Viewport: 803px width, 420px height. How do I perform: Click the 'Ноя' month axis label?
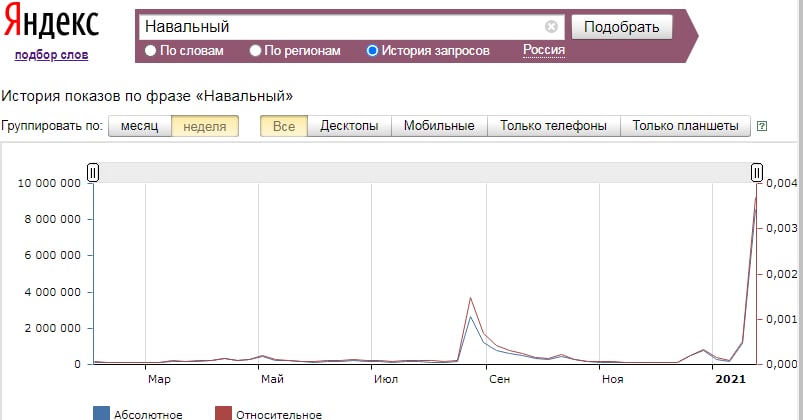pos(612,379)
